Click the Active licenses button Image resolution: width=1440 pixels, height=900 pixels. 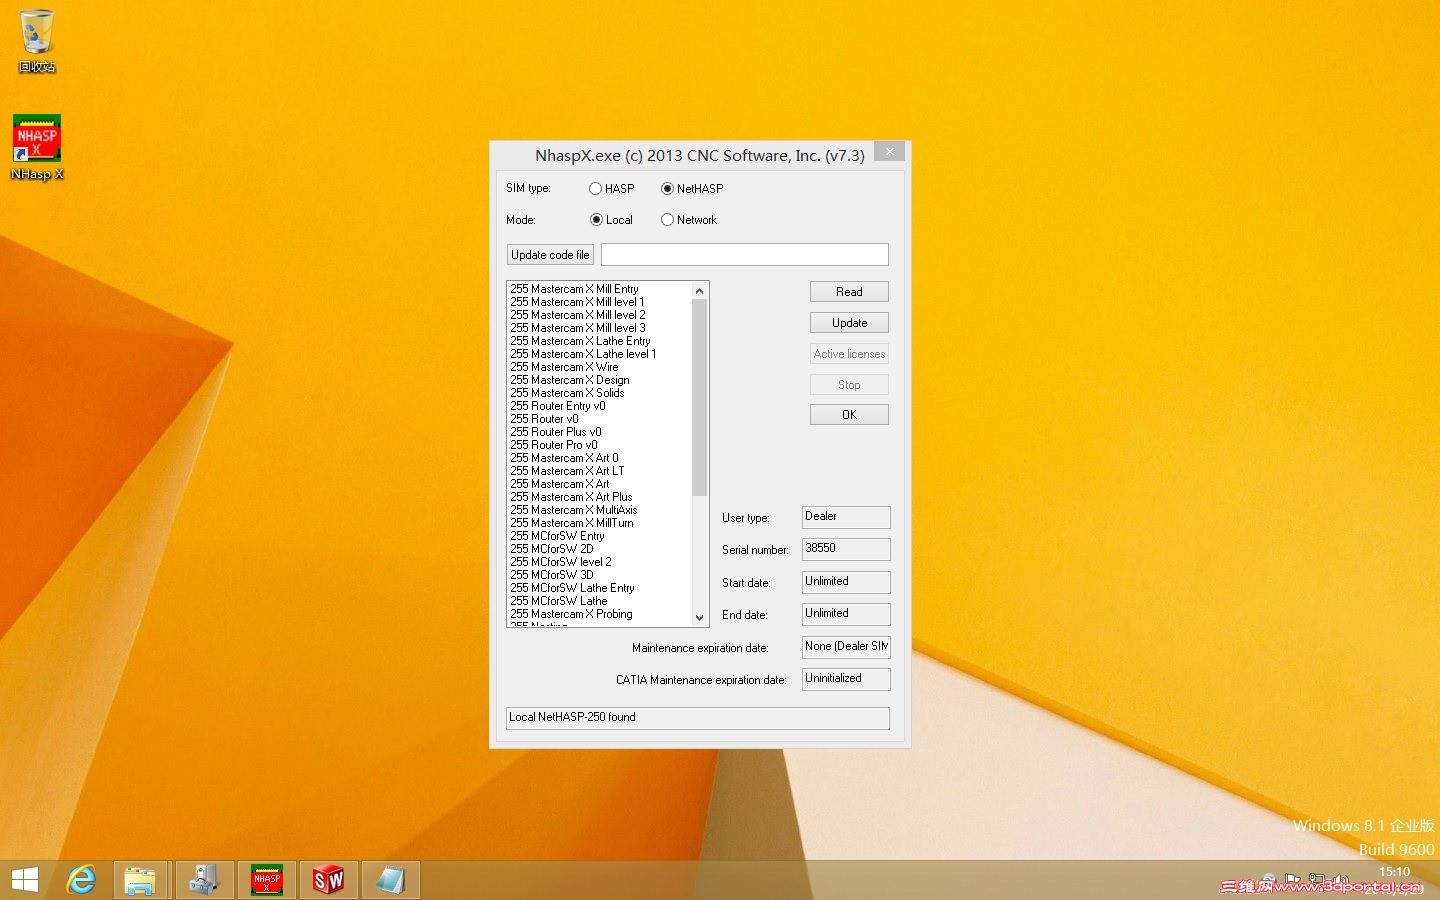pyautogui.click(x=849, y=354)
